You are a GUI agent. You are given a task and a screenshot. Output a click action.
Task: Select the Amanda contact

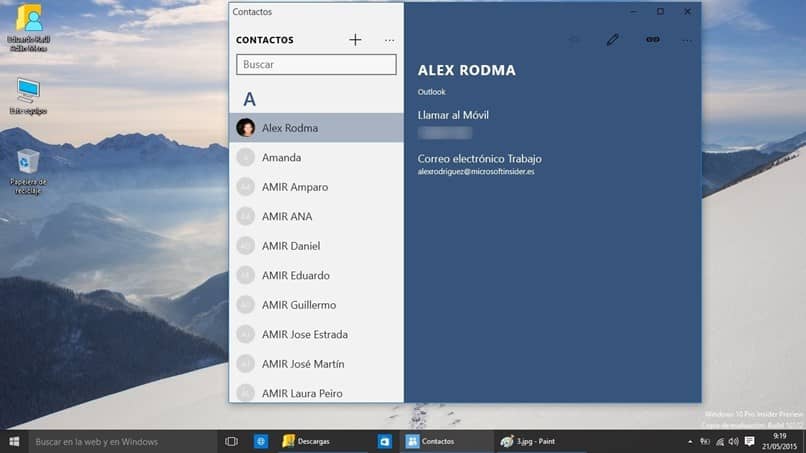pyautogui.click(x=316, y=157)
